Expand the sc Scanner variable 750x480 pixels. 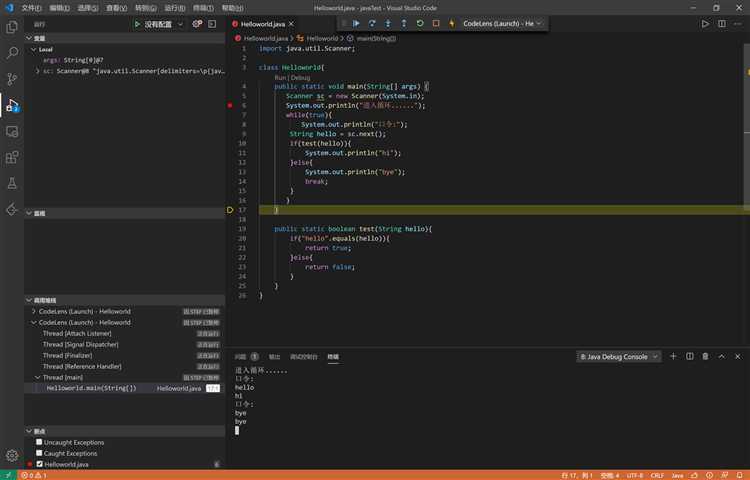[x=37, y=71]
